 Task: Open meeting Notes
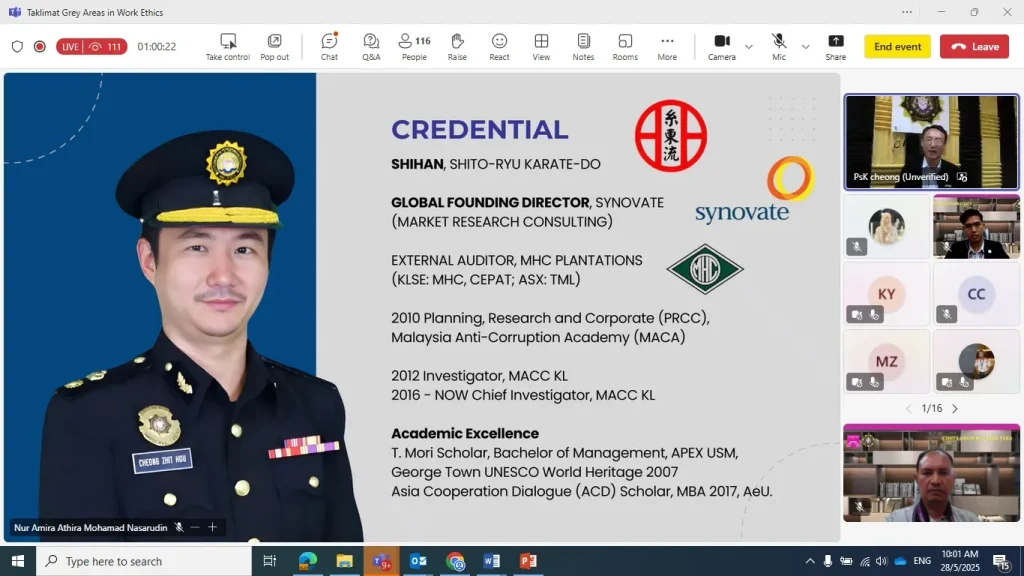[583, 46]
